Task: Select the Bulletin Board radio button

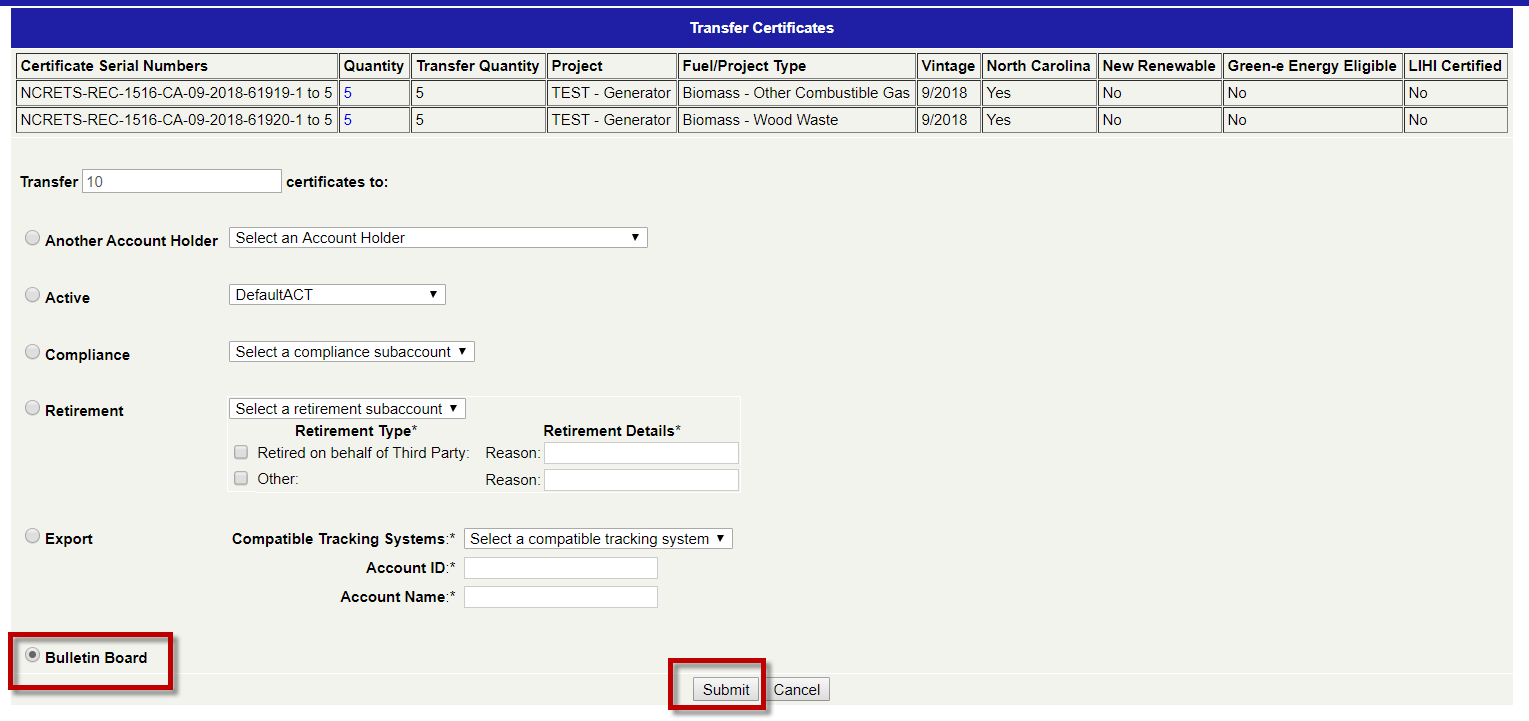Action: point(33,656)
